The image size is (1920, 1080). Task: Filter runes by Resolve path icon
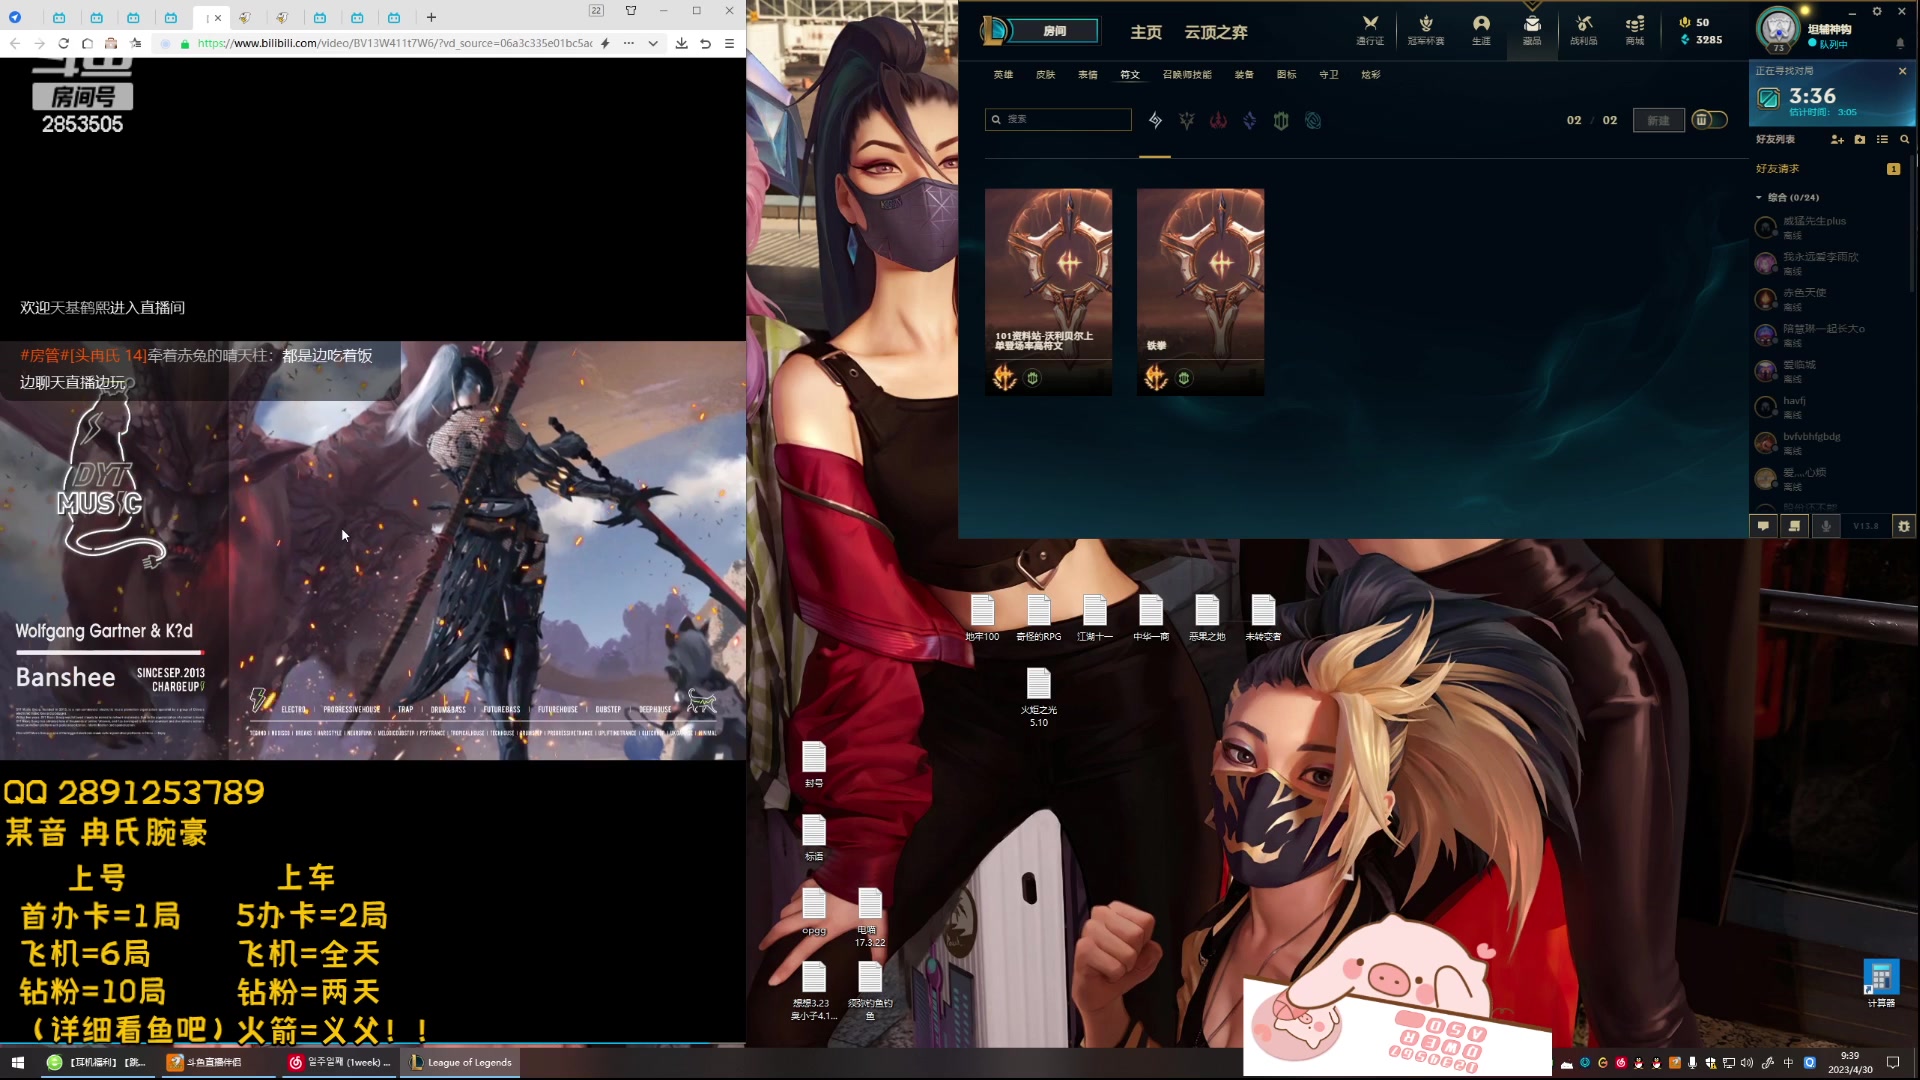(1281, 120)
